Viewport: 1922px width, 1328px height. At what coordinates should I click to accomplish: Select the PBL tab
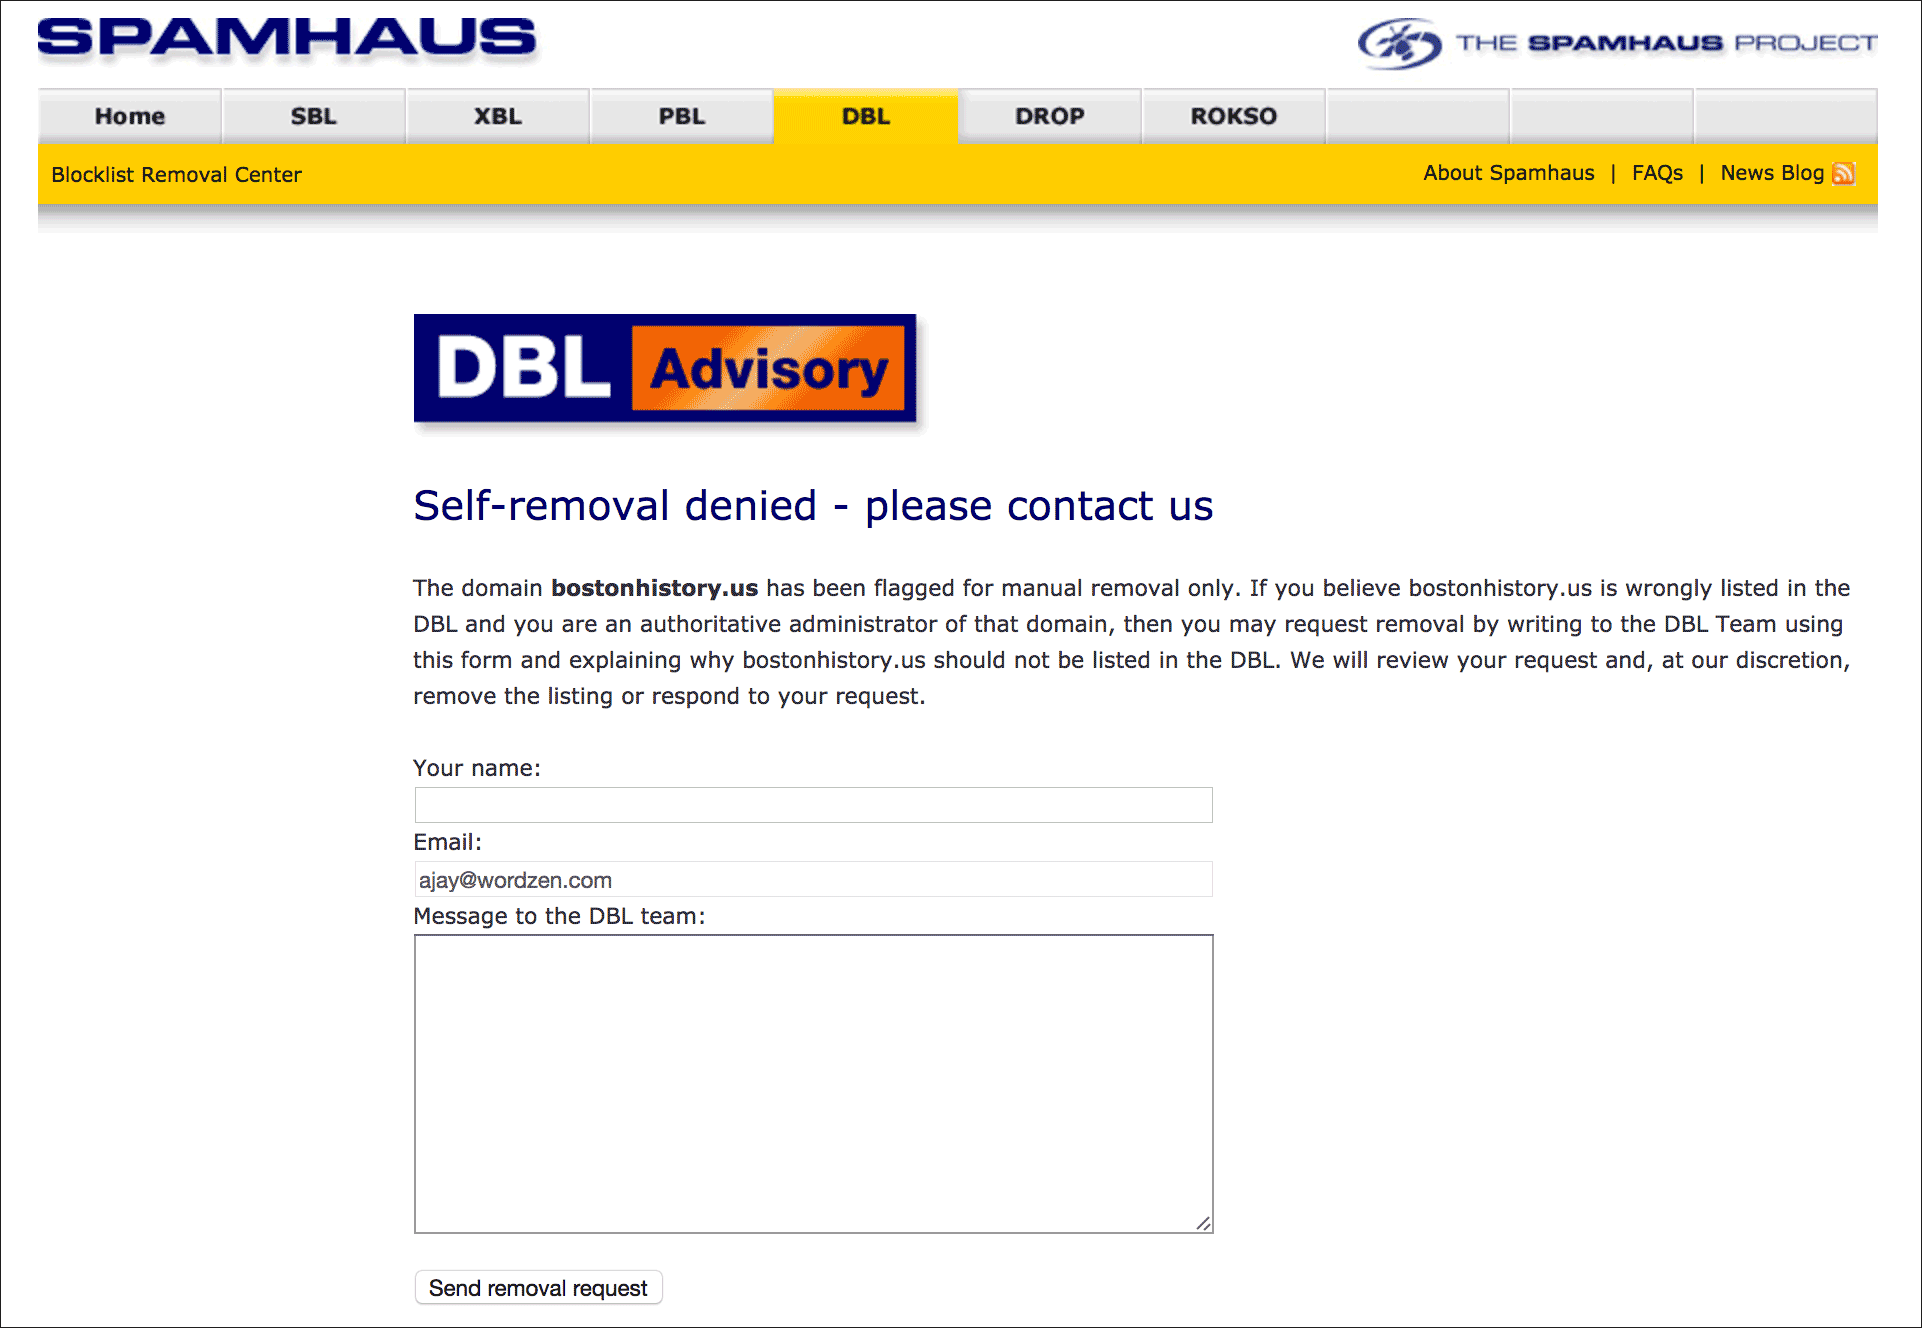click(682, 116)
